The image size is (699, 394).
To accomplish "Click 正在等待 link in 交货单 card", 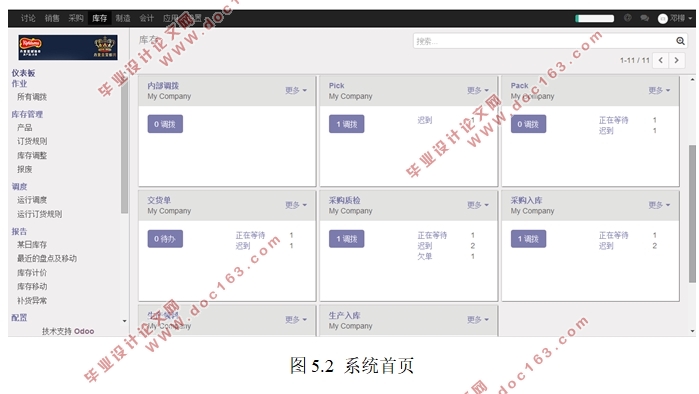I will (x=250, y=235).
